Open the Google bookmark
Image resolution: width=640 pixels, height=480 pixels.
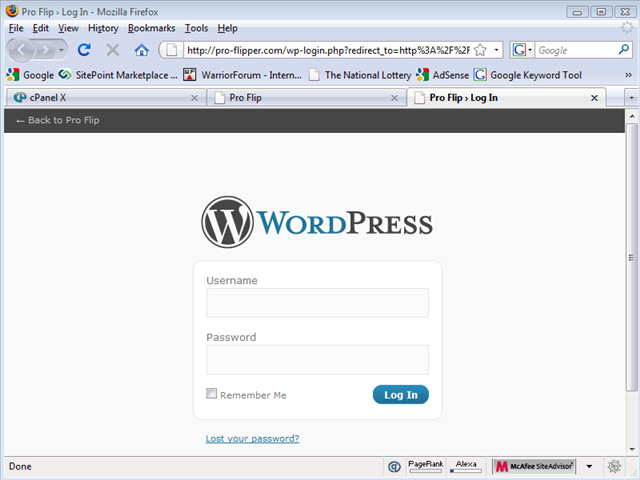[x=30, y=75]
